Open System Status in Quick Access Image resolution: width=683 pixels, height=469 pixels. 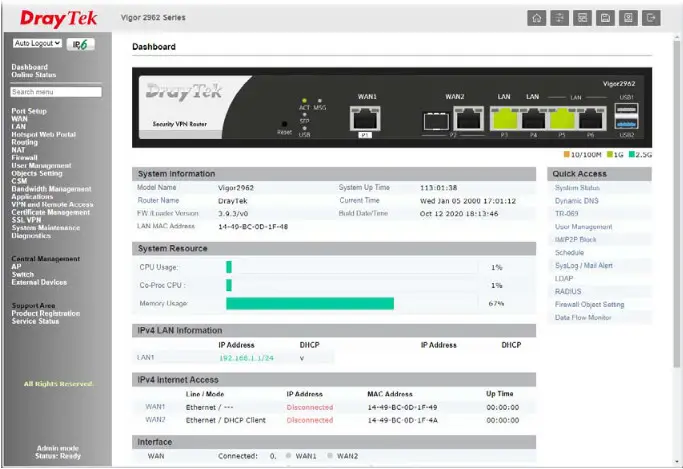coord(577,188)
